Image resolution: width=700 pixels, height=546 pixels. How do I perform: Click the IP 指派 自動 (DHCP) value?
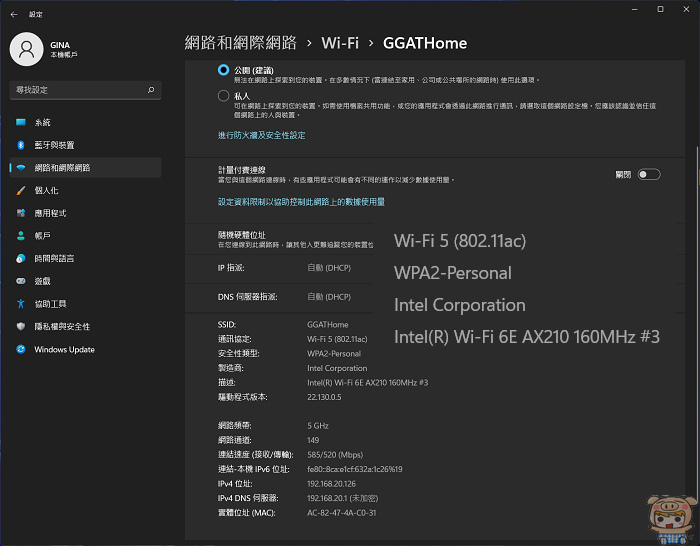329,268
